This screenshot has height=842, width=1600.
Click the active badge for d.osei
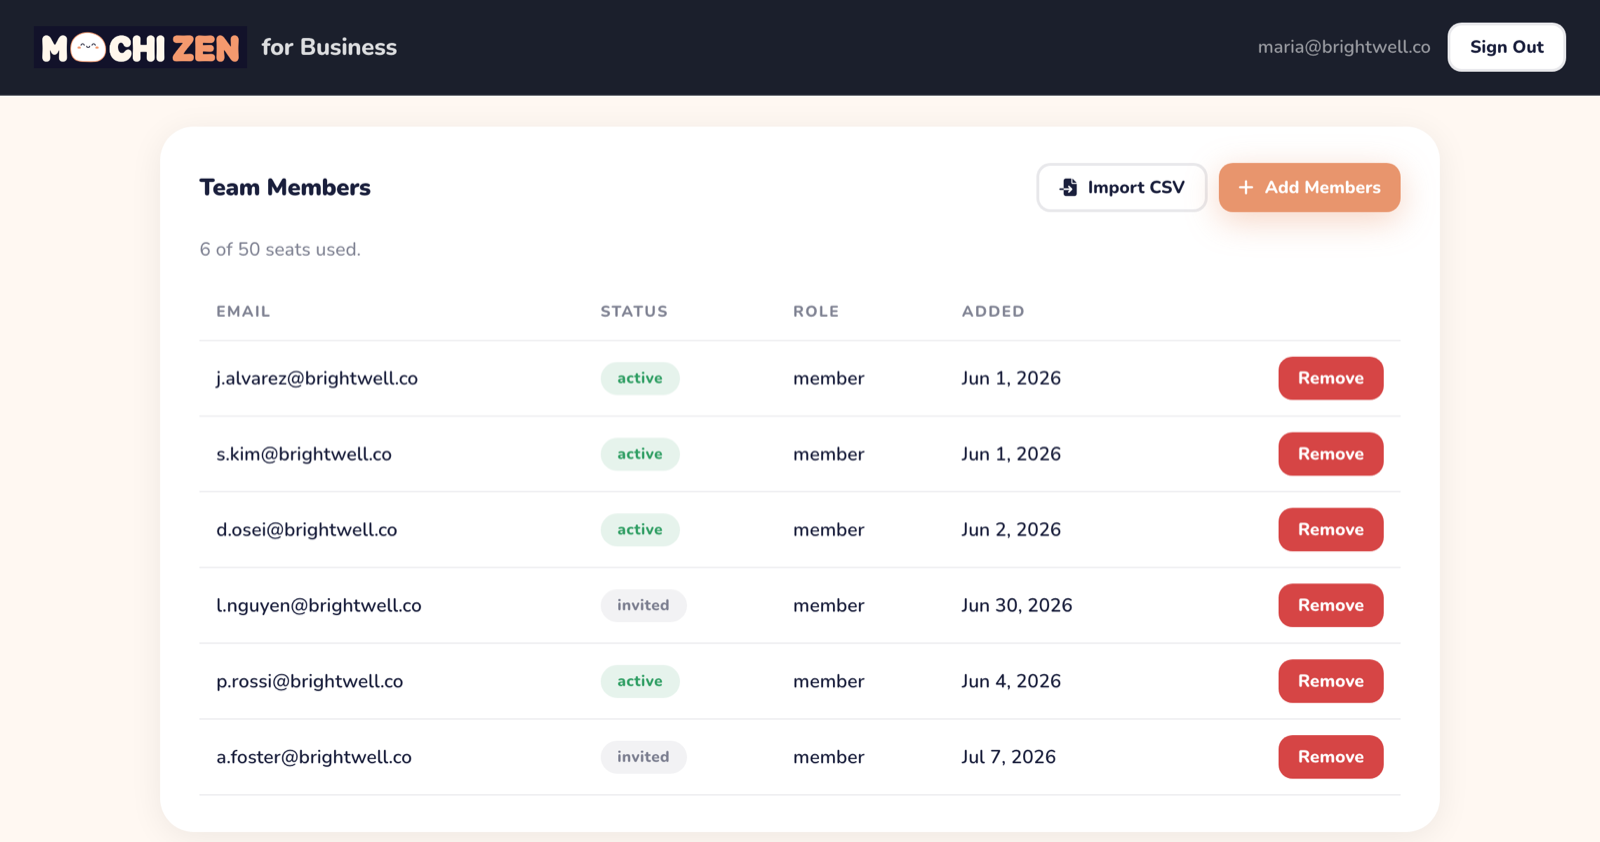pos(640,530)
